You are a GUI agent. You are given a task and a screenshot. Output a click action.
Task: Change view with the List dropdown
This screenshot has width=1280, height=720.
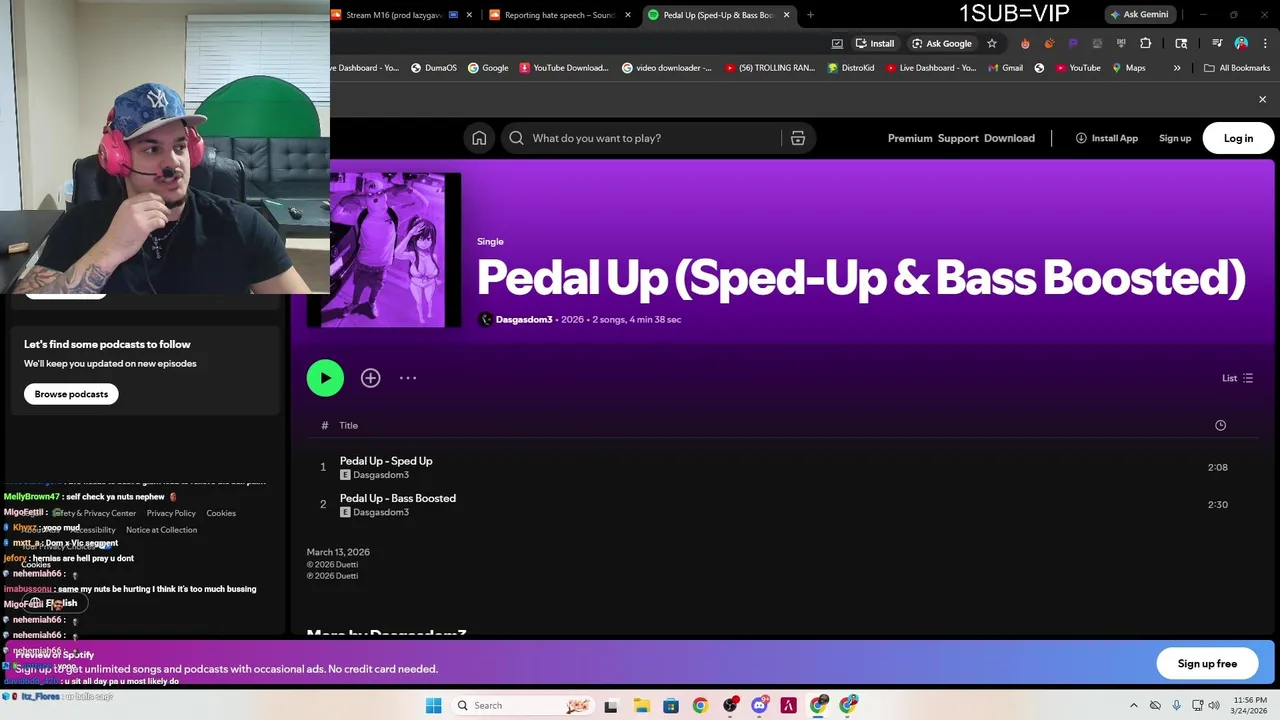tap(1237, 378)
